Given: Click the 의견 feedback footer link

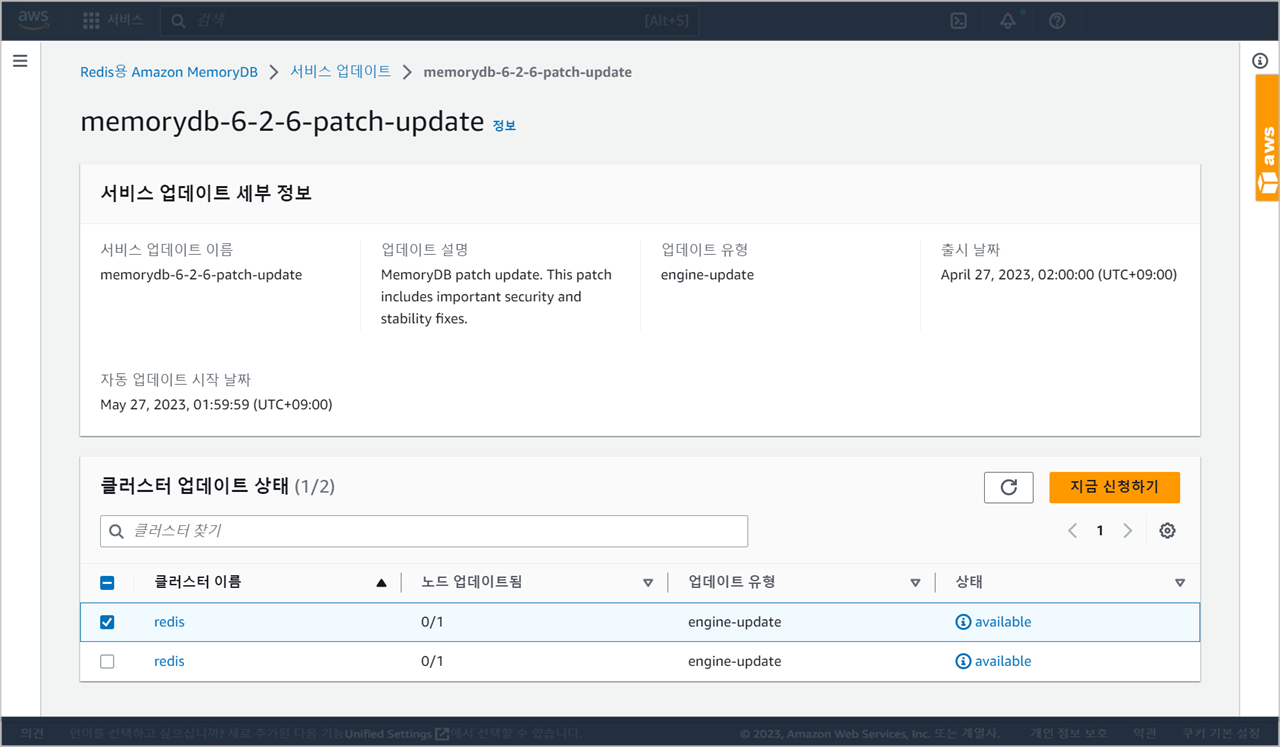Looking at the screenshot, I should (32, 733).
